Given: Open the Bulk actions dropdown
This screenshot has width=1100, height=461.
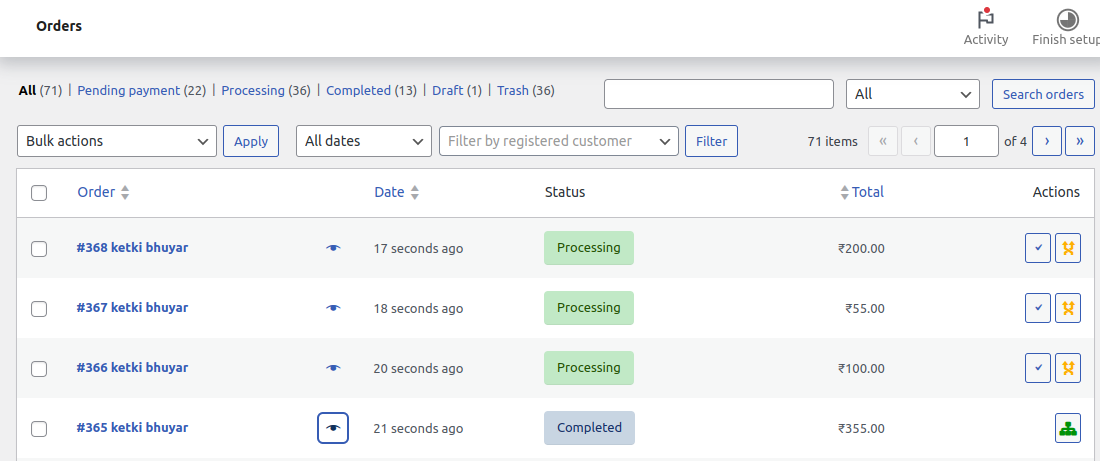Looking at the screenshot, I should click(117, 141).
